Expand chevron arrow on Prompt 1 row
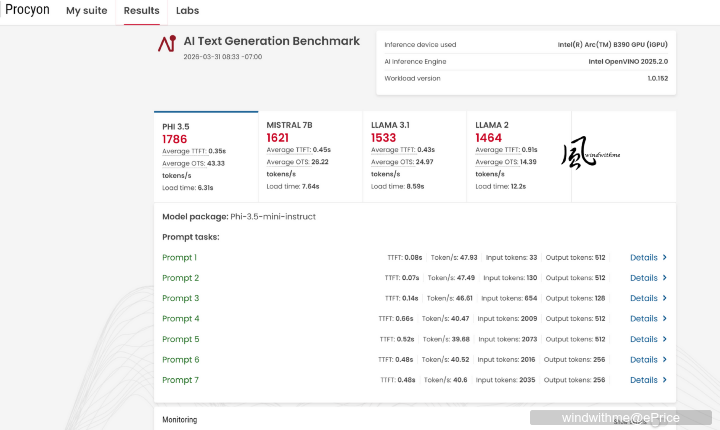 pos(664,257)
